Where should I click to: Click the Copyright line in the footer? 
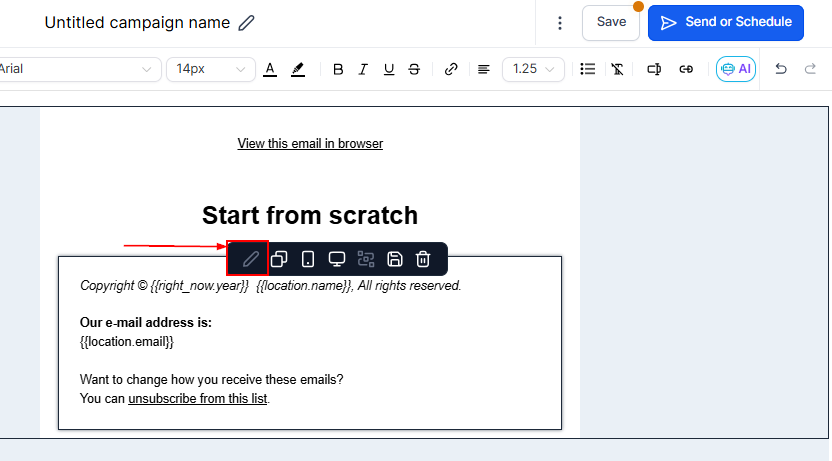(271, 286)
